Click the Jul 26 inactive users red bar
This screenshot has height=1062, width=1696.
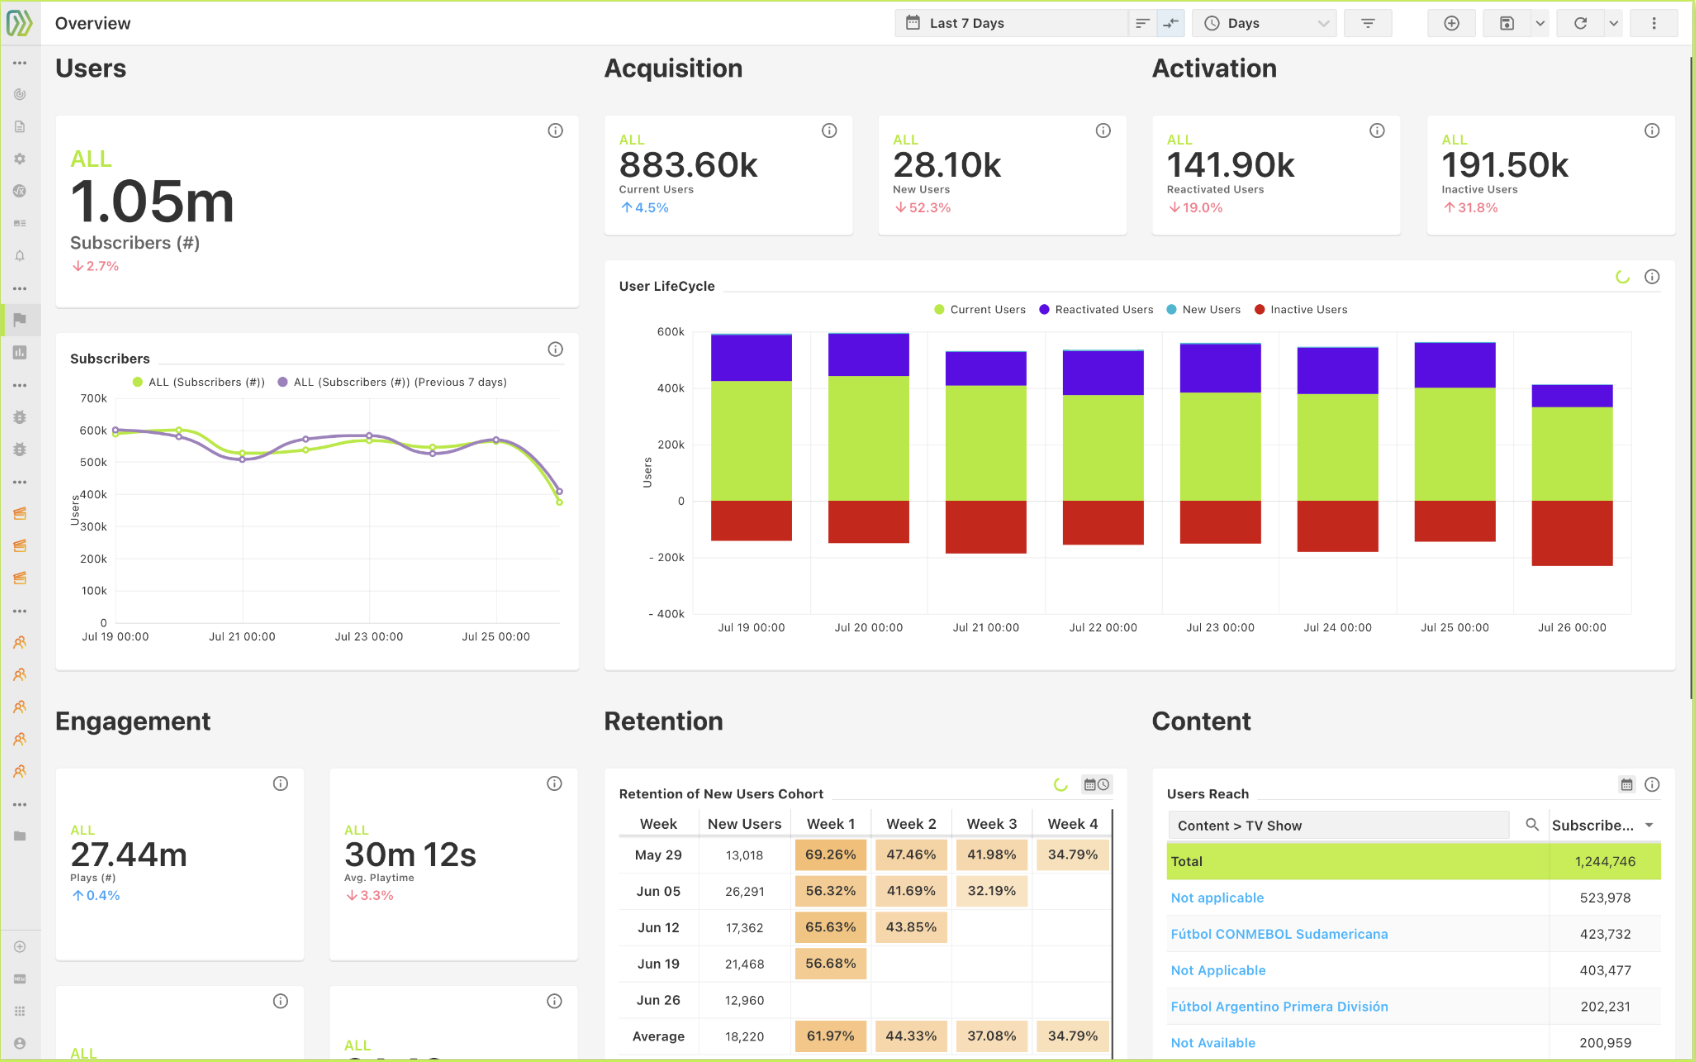[1572, 533]
